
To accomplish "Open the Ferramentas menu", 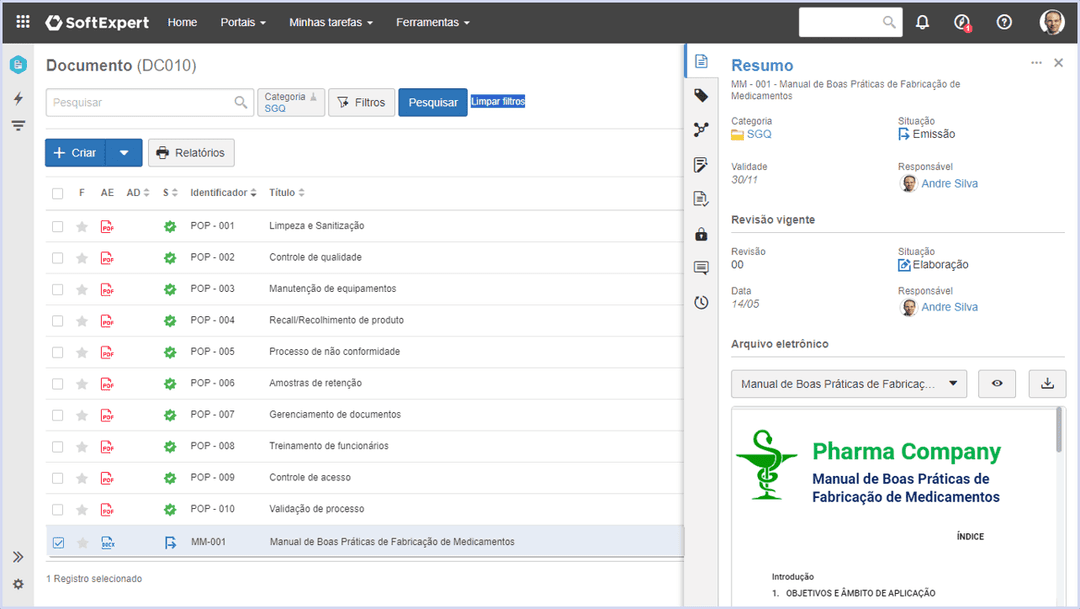I will [433, 23].
